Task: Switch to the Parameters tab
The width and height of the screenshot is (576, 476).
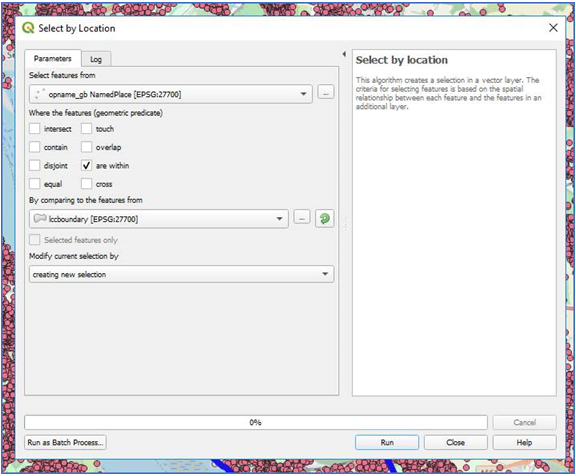Action: 53,58
